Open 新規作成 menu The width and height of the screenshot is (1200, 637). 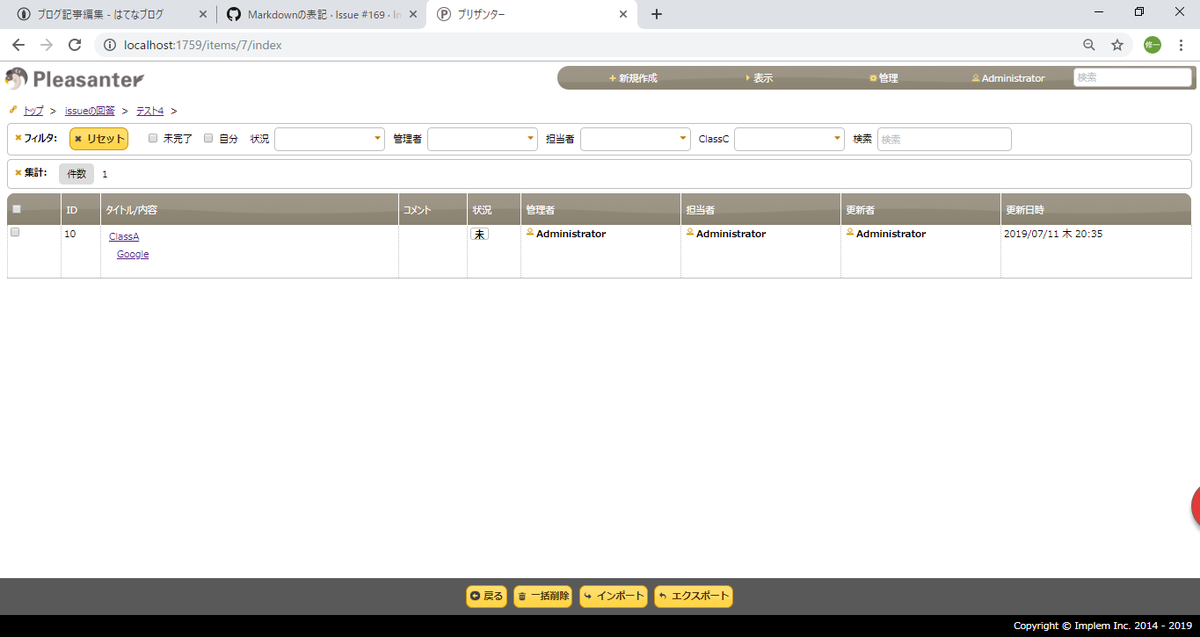point(633,78)
